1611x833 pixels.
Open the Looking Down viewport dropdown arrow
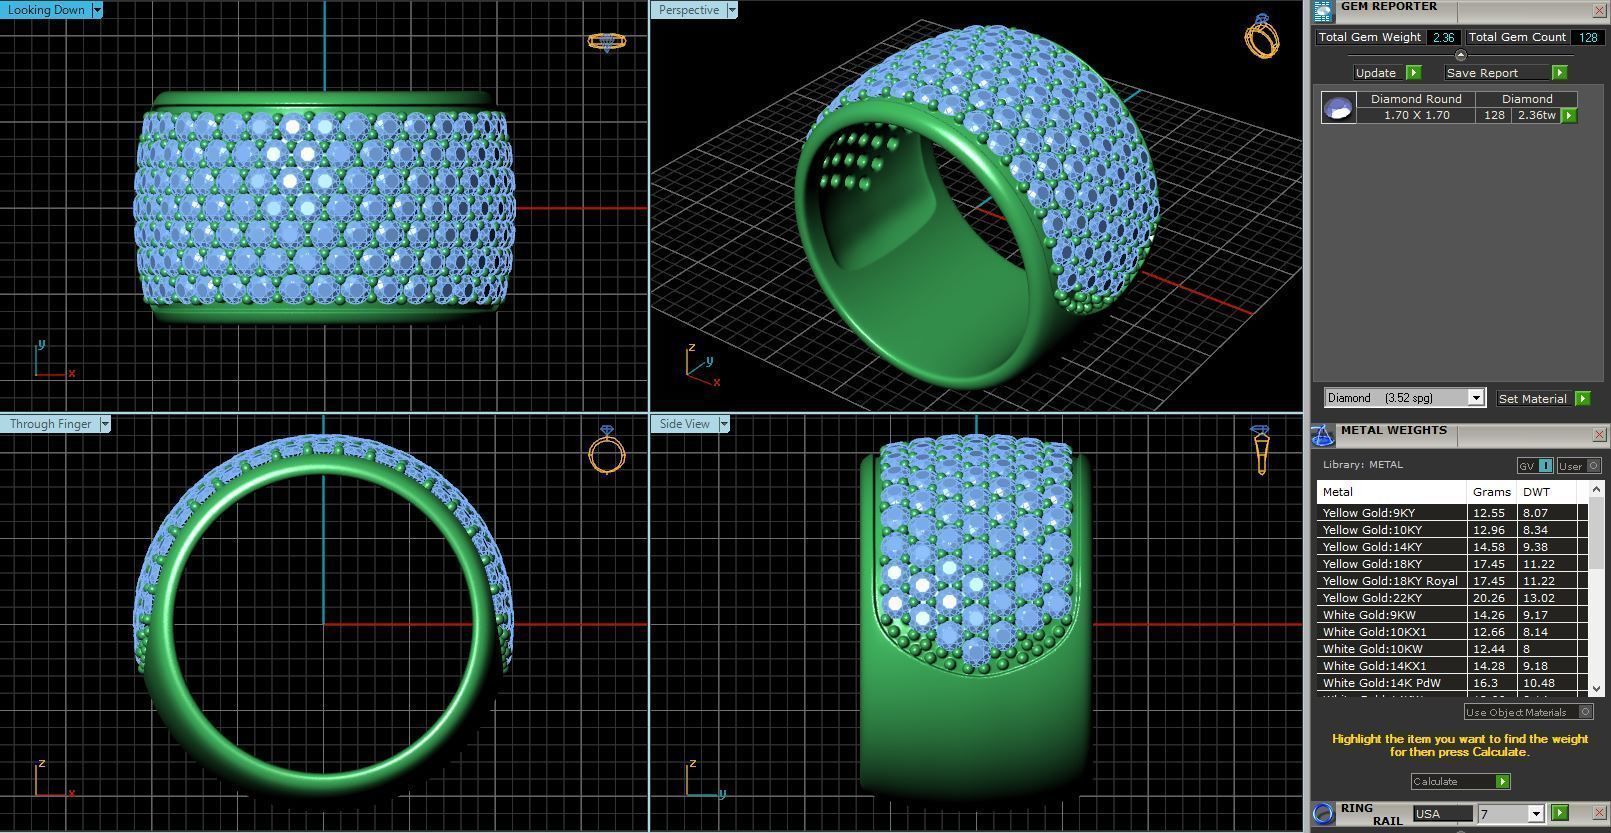[97, 10]
